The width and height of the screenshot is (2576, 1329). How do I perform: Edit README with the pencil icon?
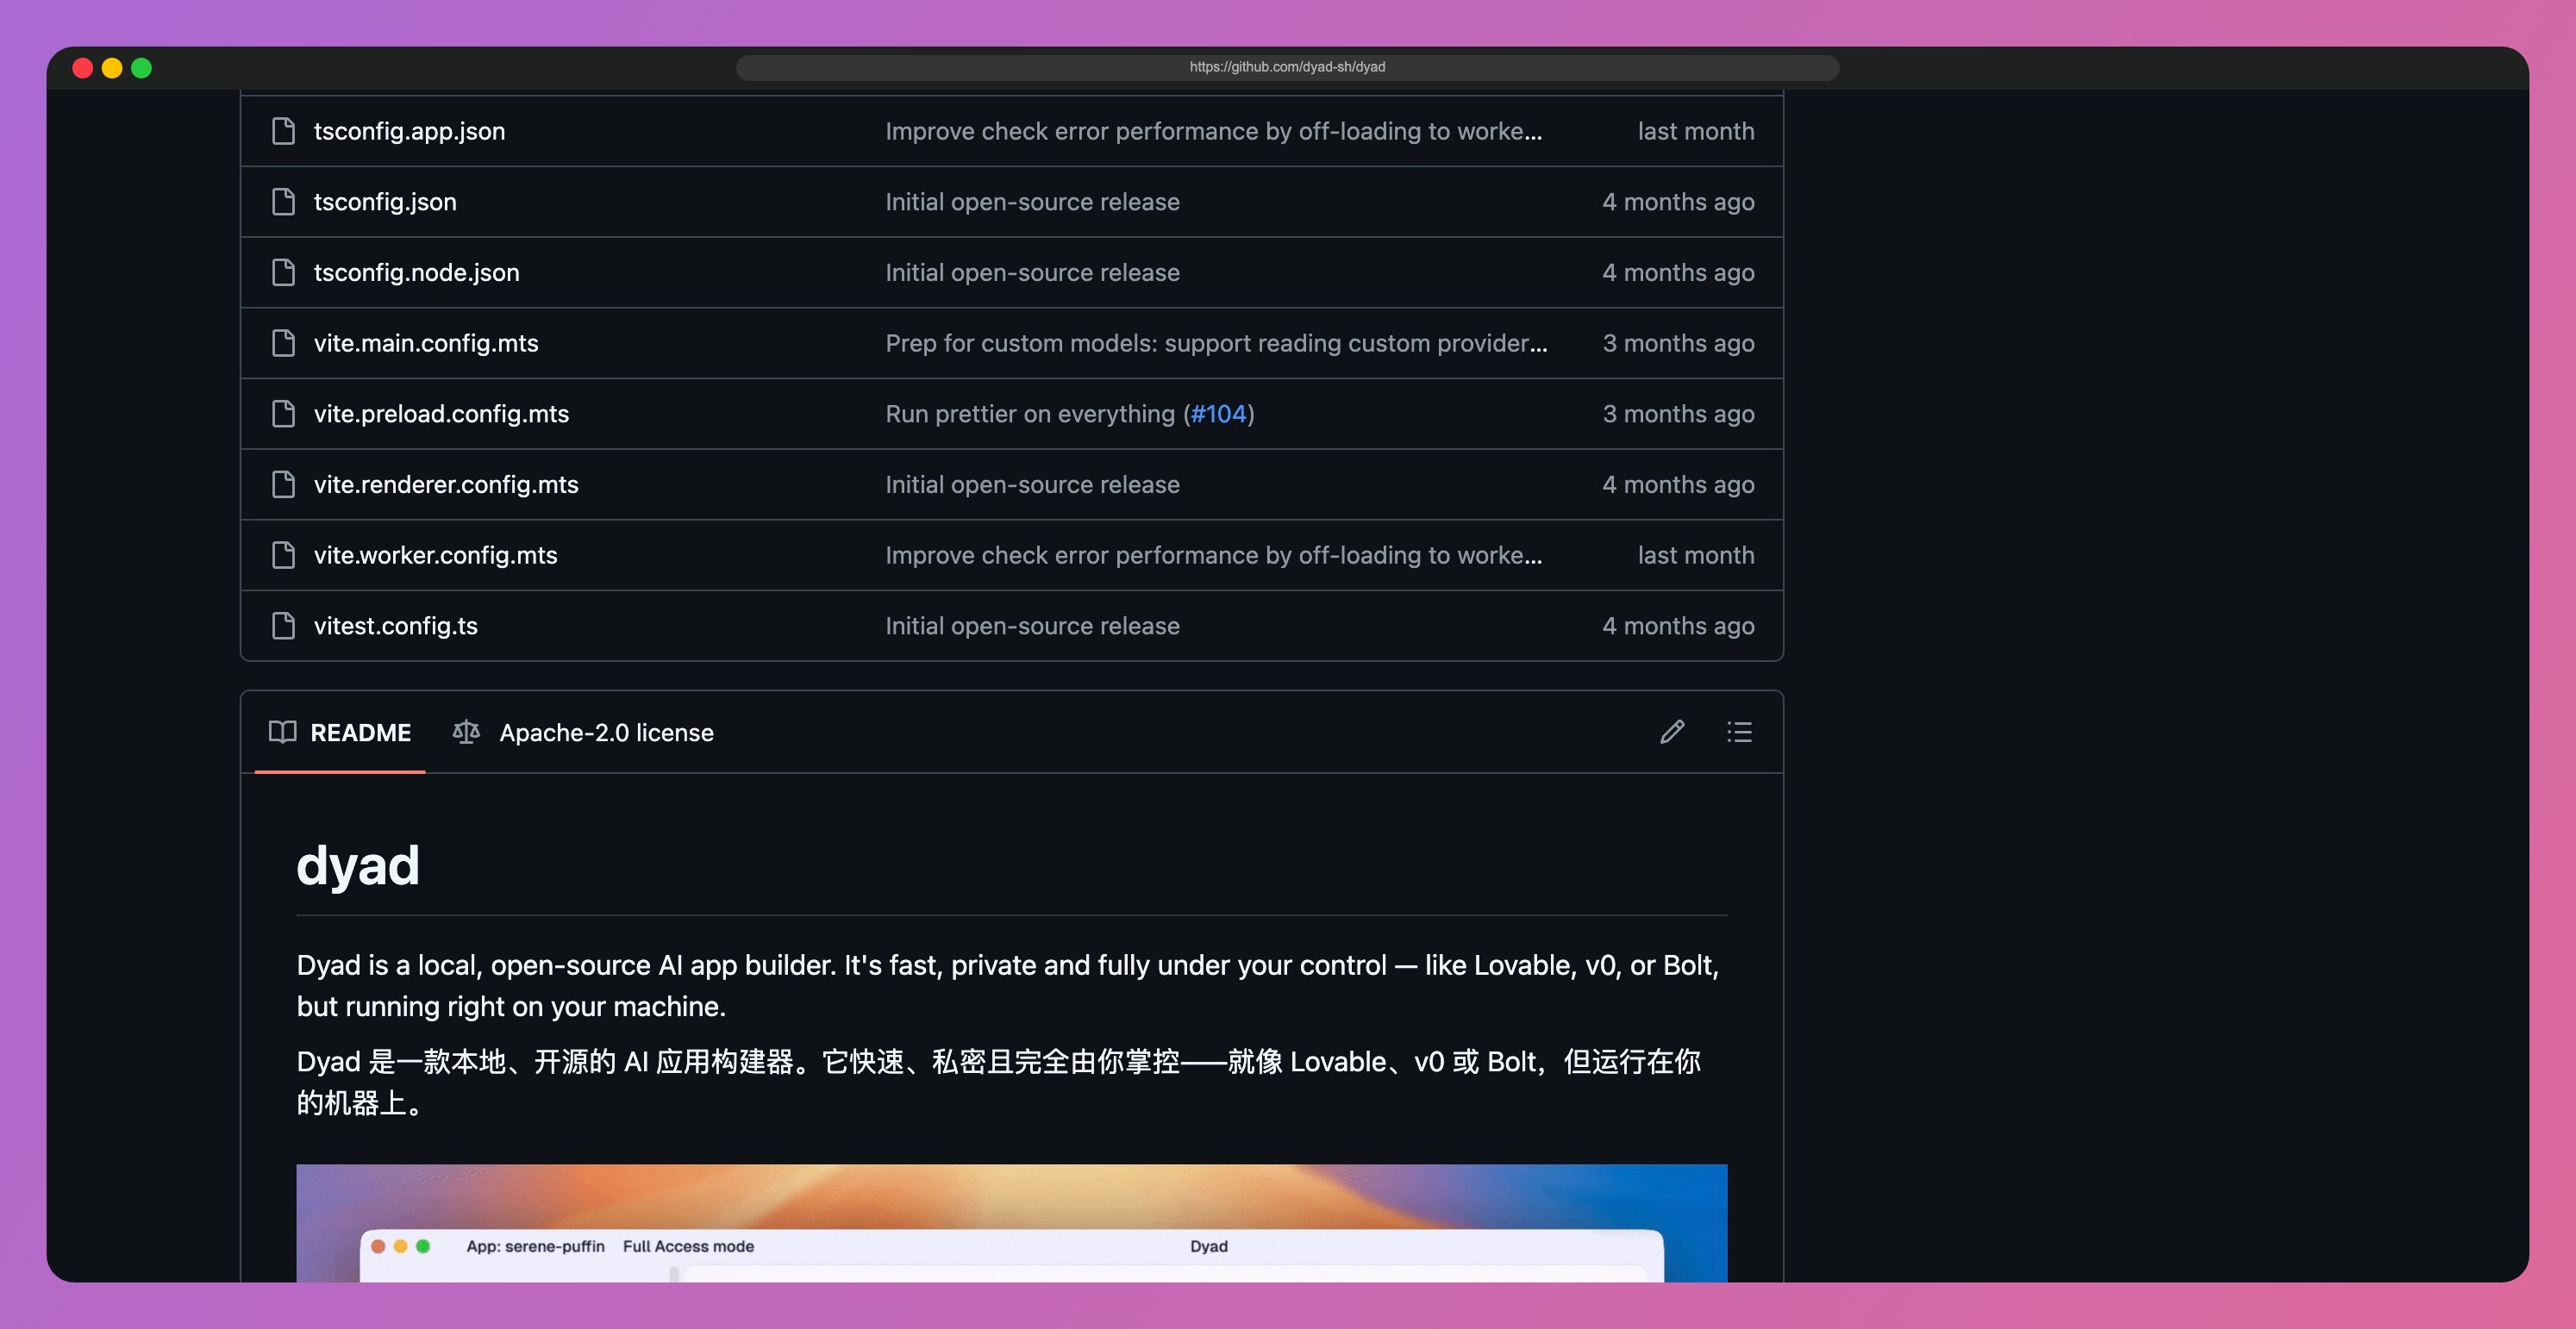pos(1672,732)
